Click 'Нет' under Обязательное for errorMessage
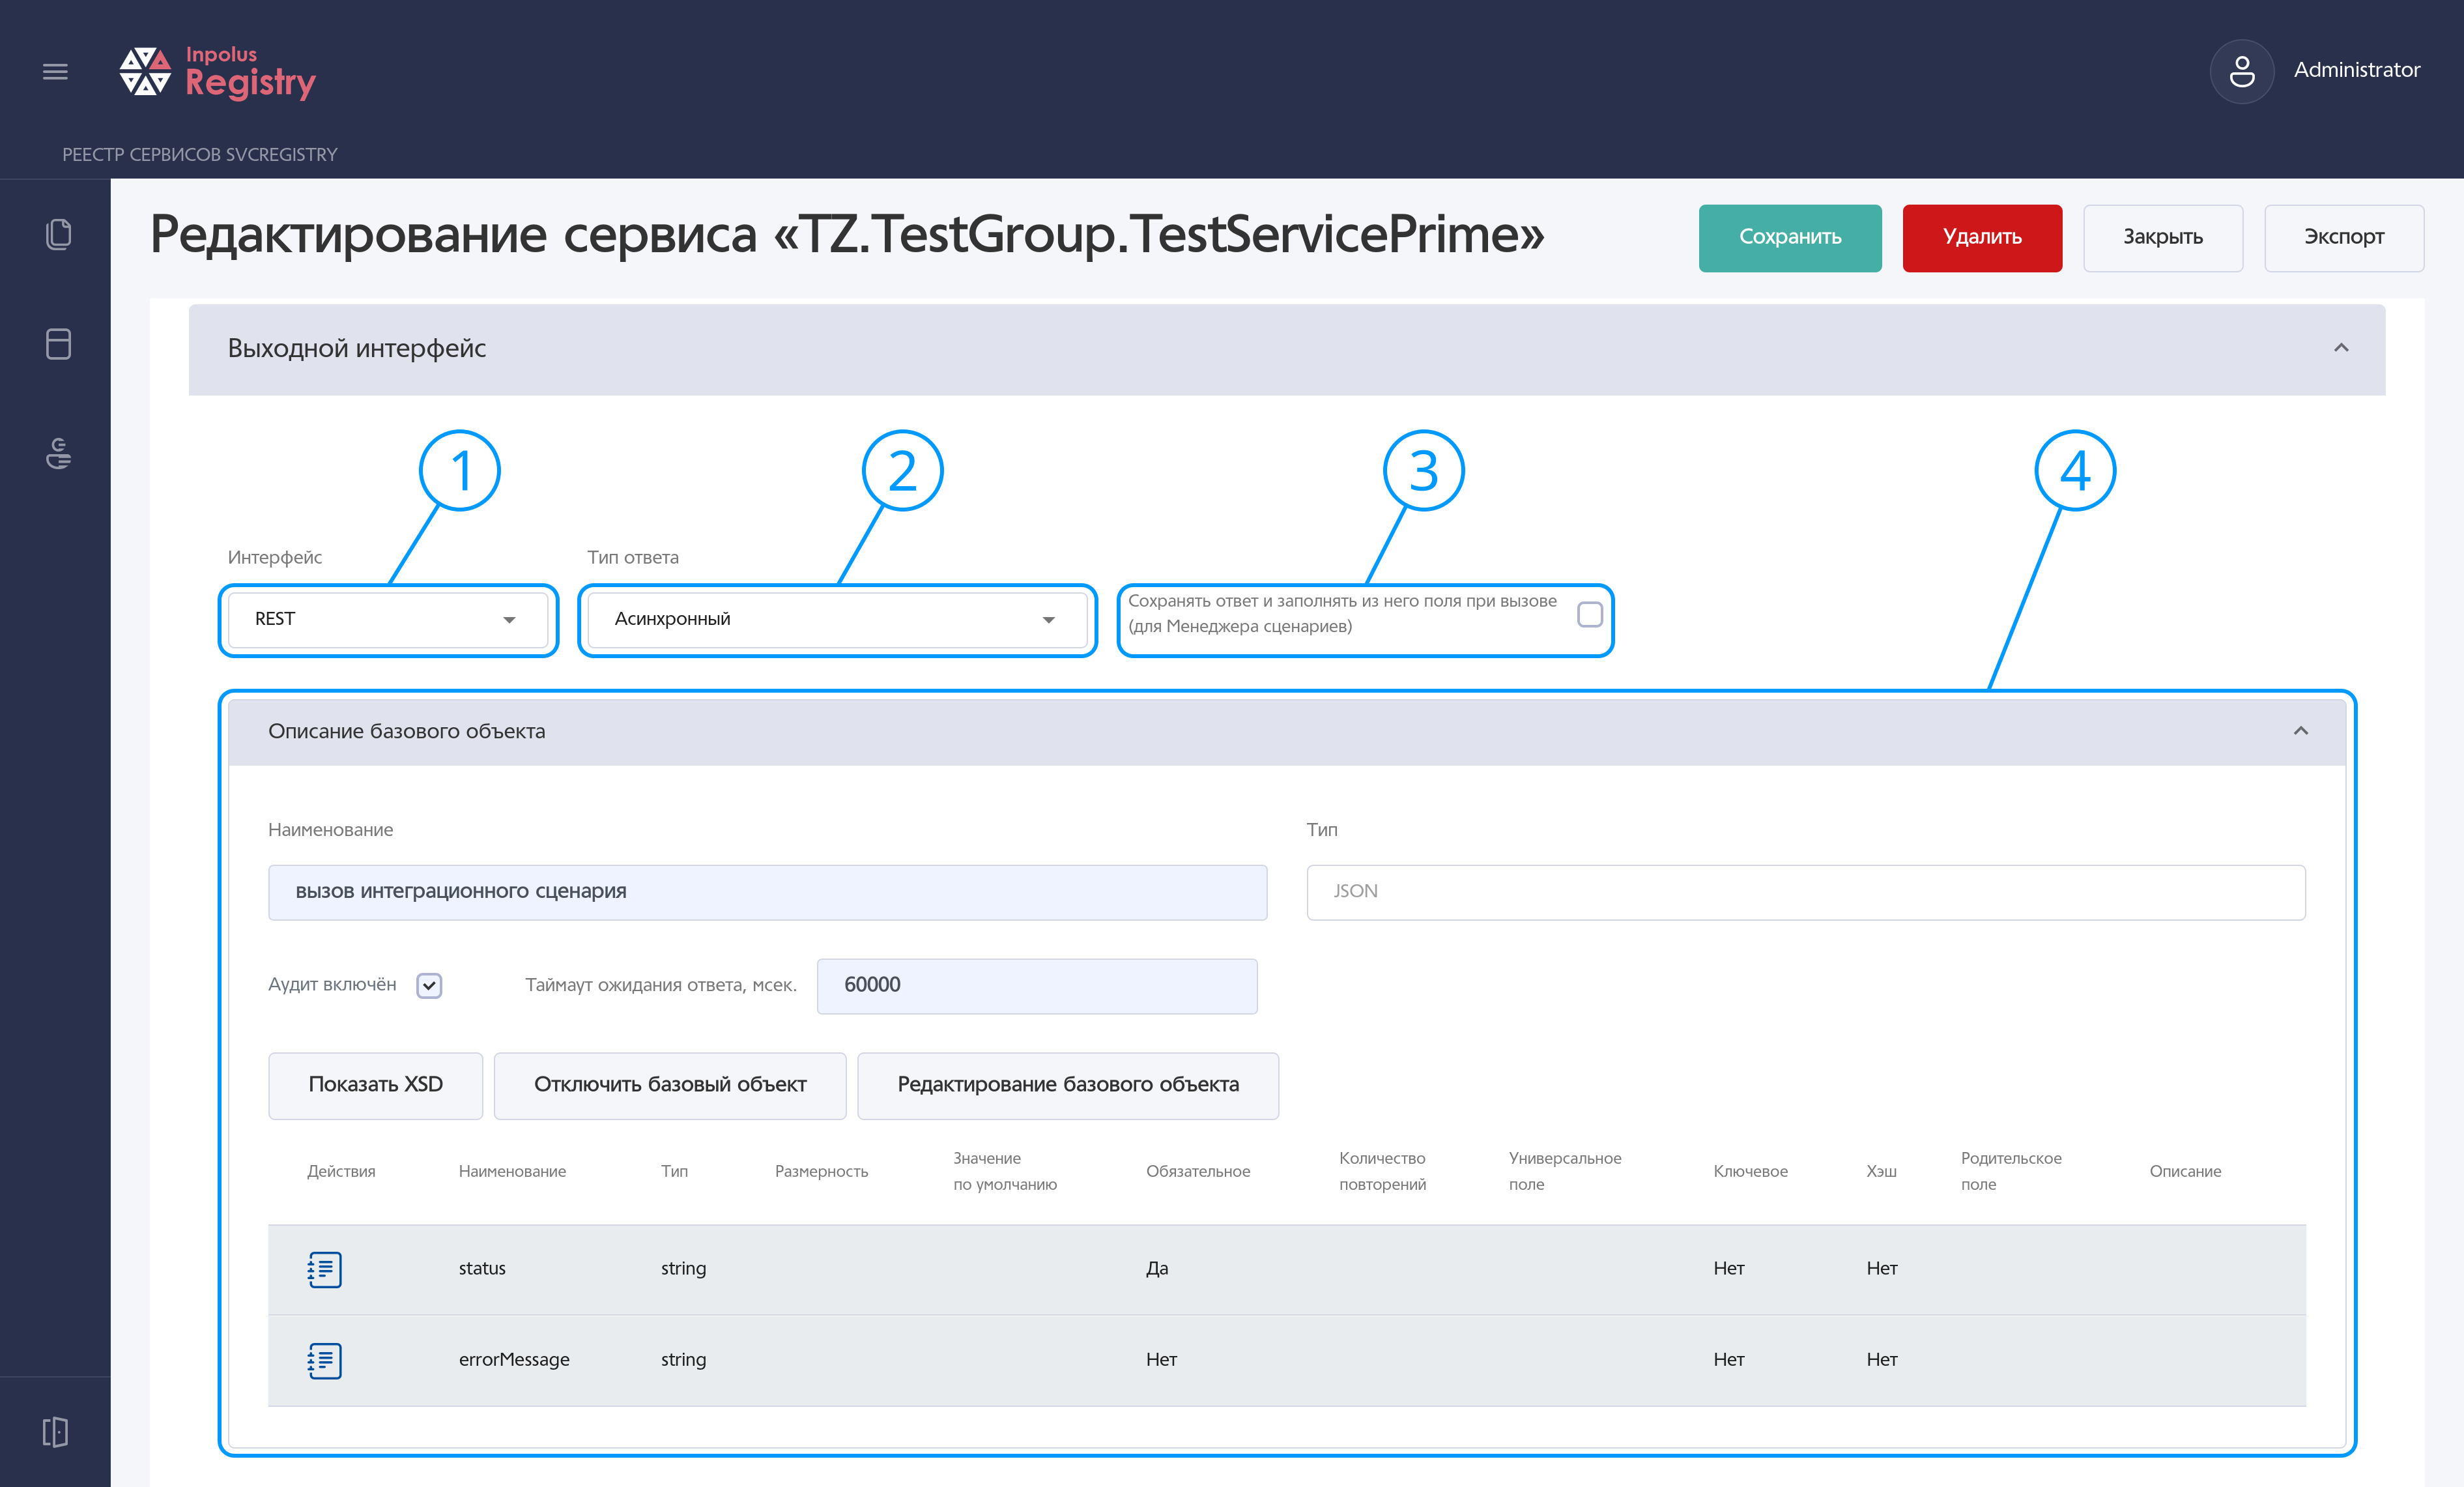Image resolution: width=2464 pixels, height=1487 pixels. pyautogui.click(x=1161, y=1359)
